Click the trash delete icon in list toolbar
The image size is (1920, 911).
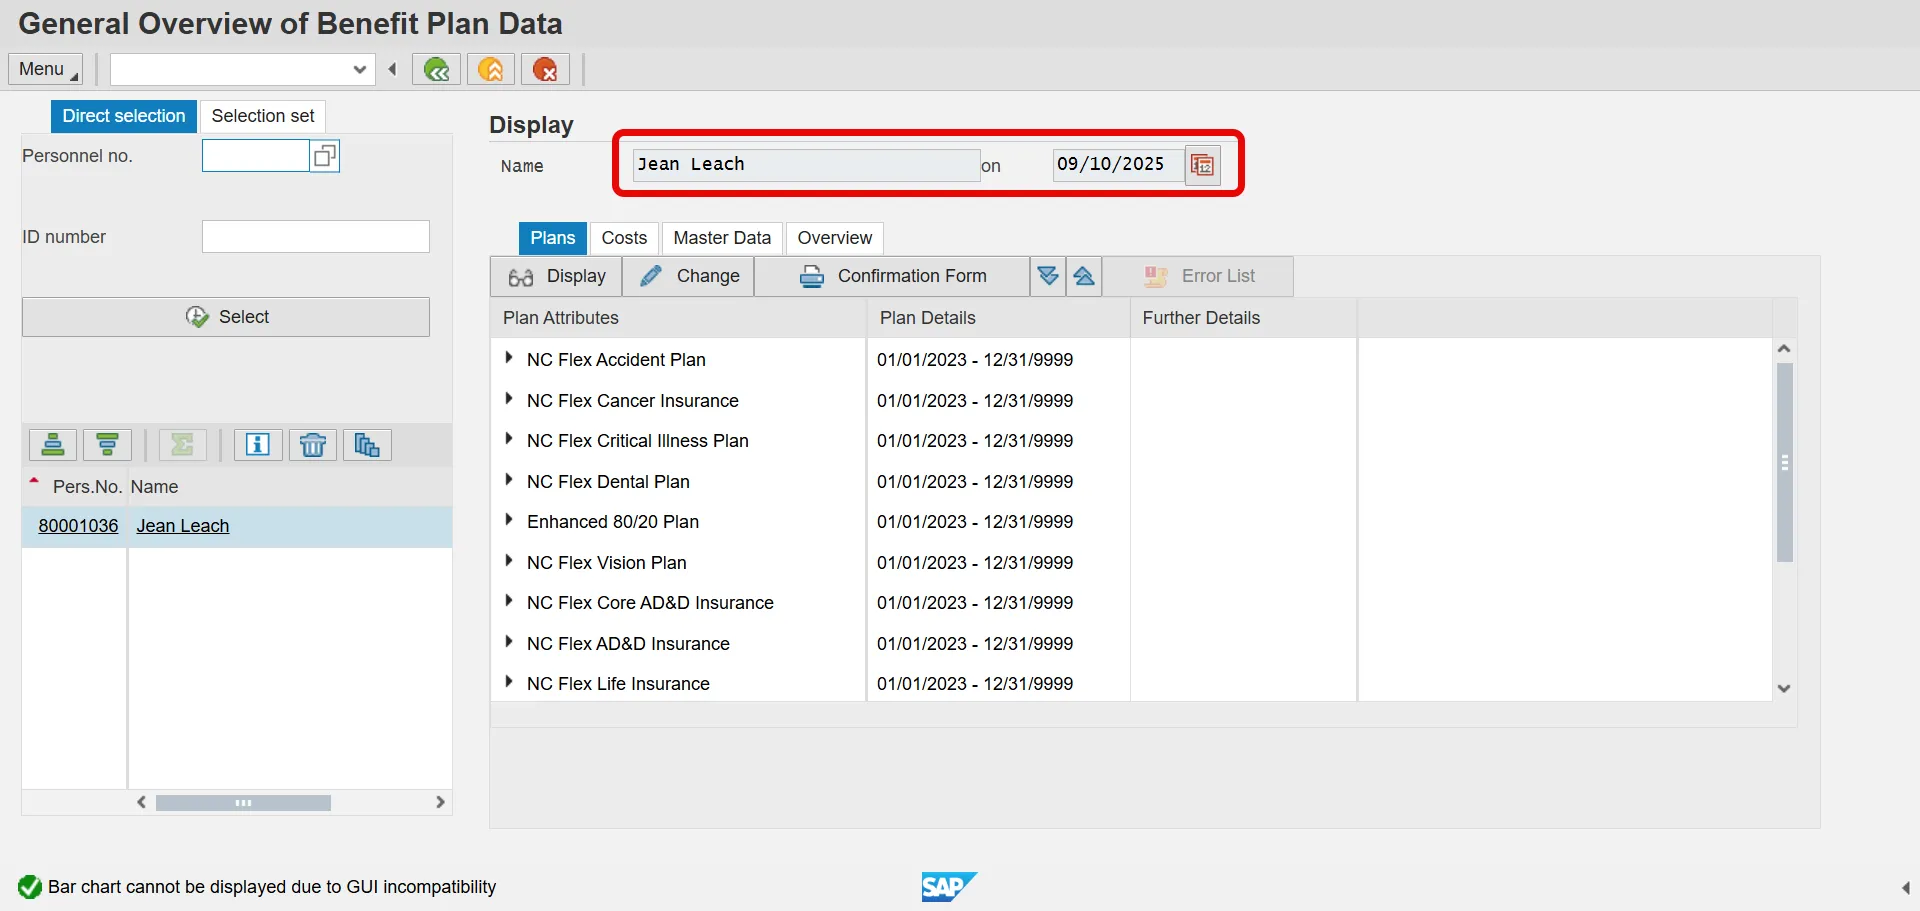[x=312, y=445]
